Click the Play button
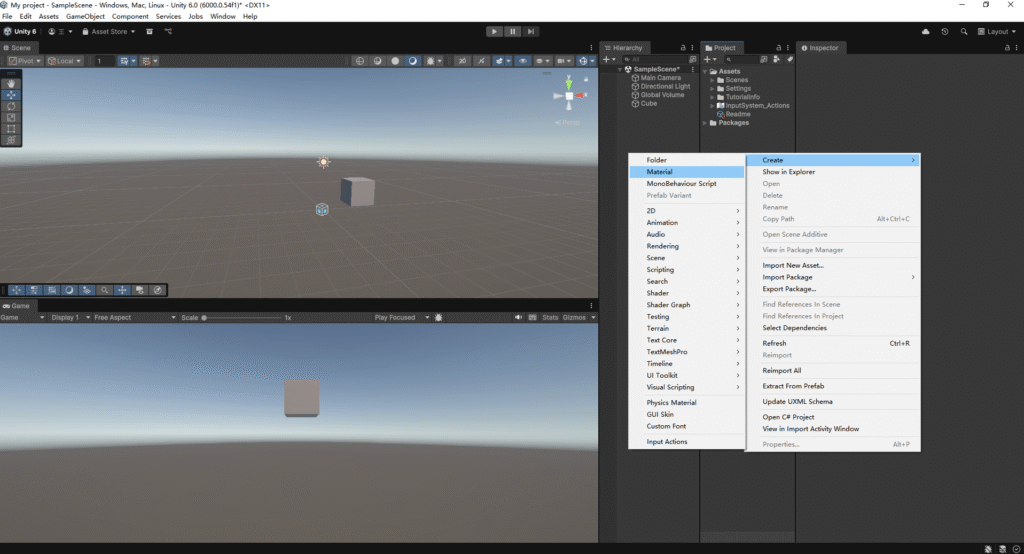 click(494, 31)
